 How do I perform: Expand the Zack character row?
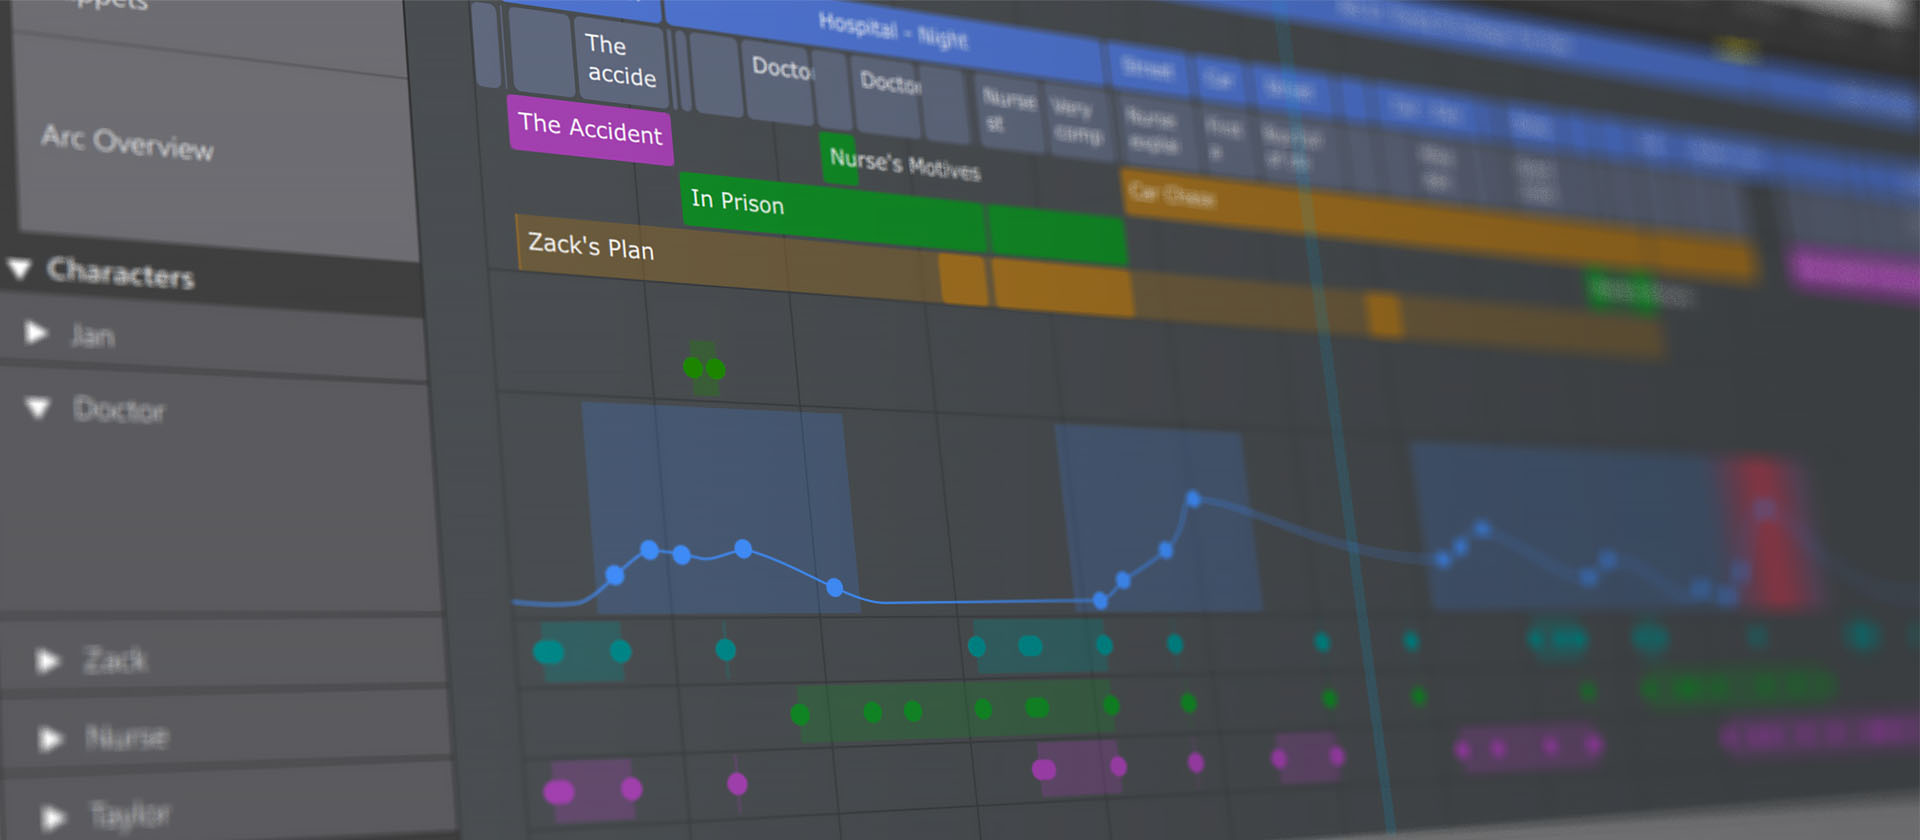[x=46, y=660]
